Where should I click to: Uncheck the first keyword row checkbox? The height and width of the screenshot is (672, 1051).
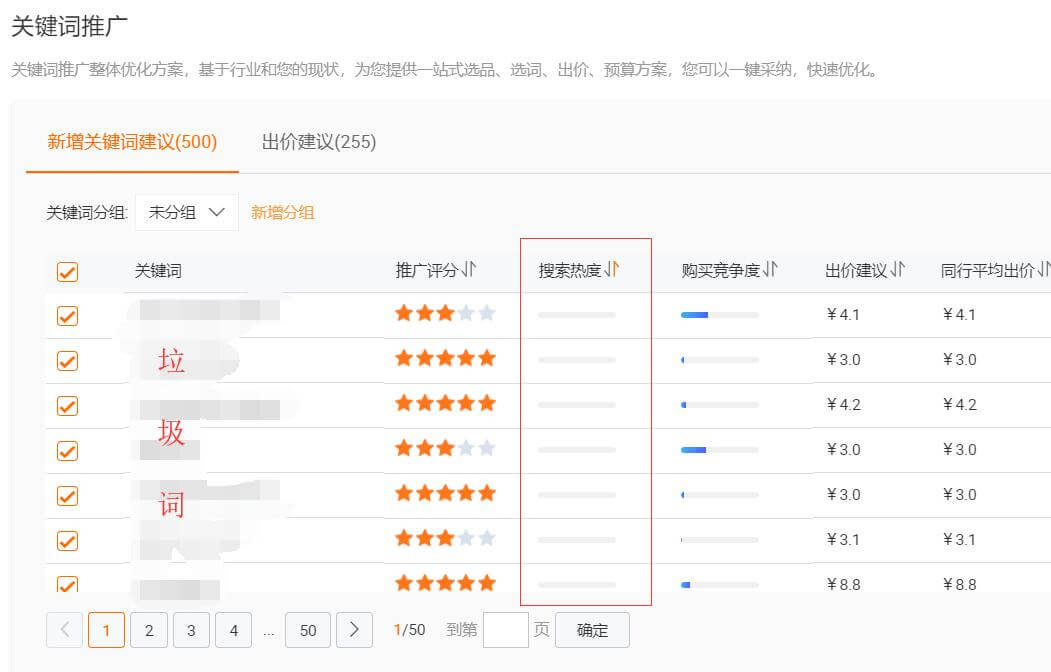coord(67,315)
